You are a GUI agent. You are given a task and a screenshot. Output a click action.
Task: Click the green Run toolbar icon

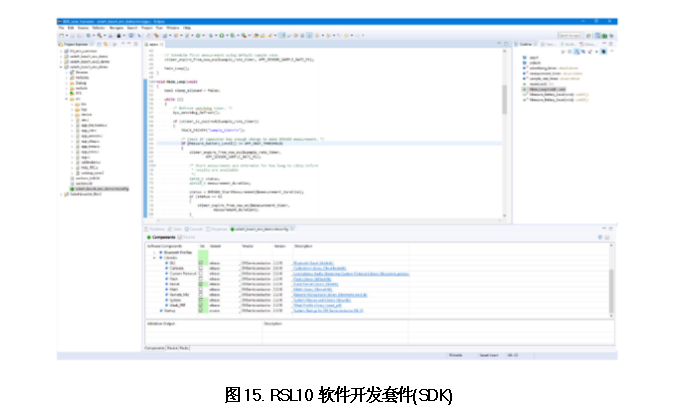click(221, 36)
